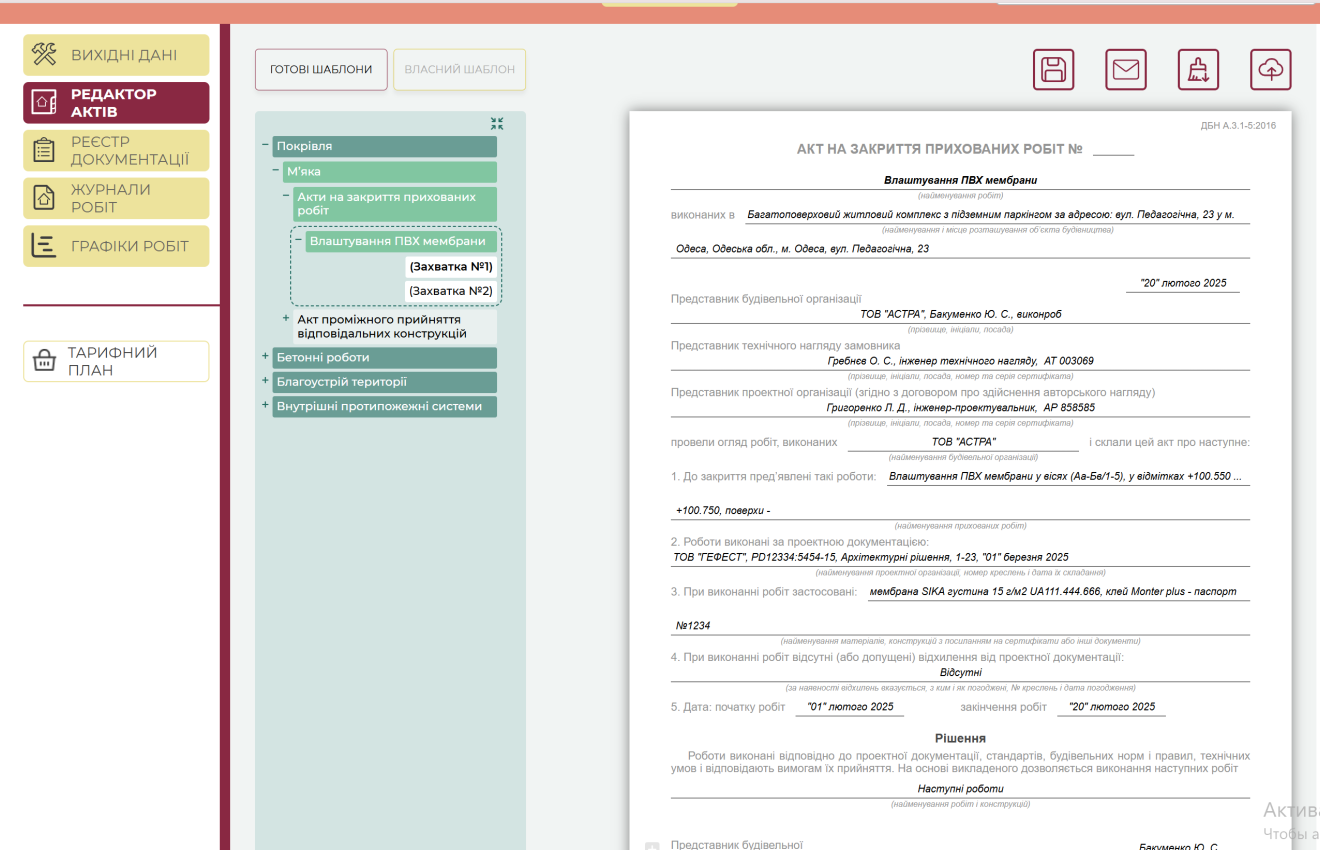Open ГРАФІКИ РОБІТ section

pyautogui.click(x=116, y=246)
